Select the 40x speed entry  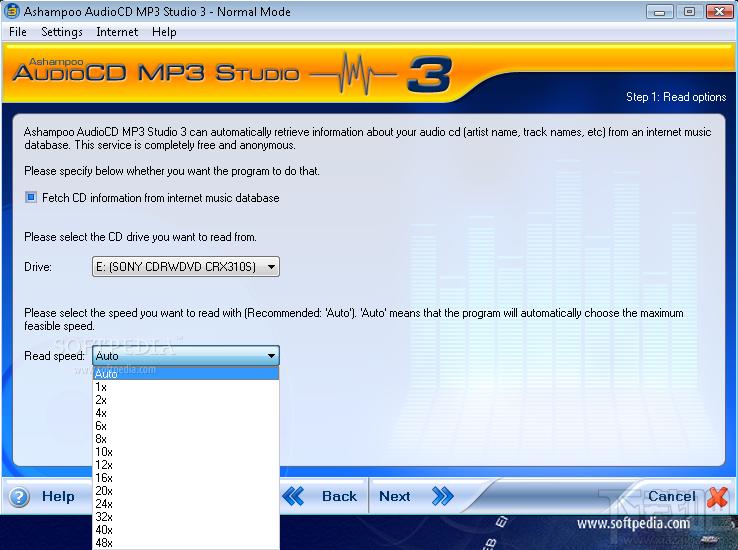click(x=185, y=529)
